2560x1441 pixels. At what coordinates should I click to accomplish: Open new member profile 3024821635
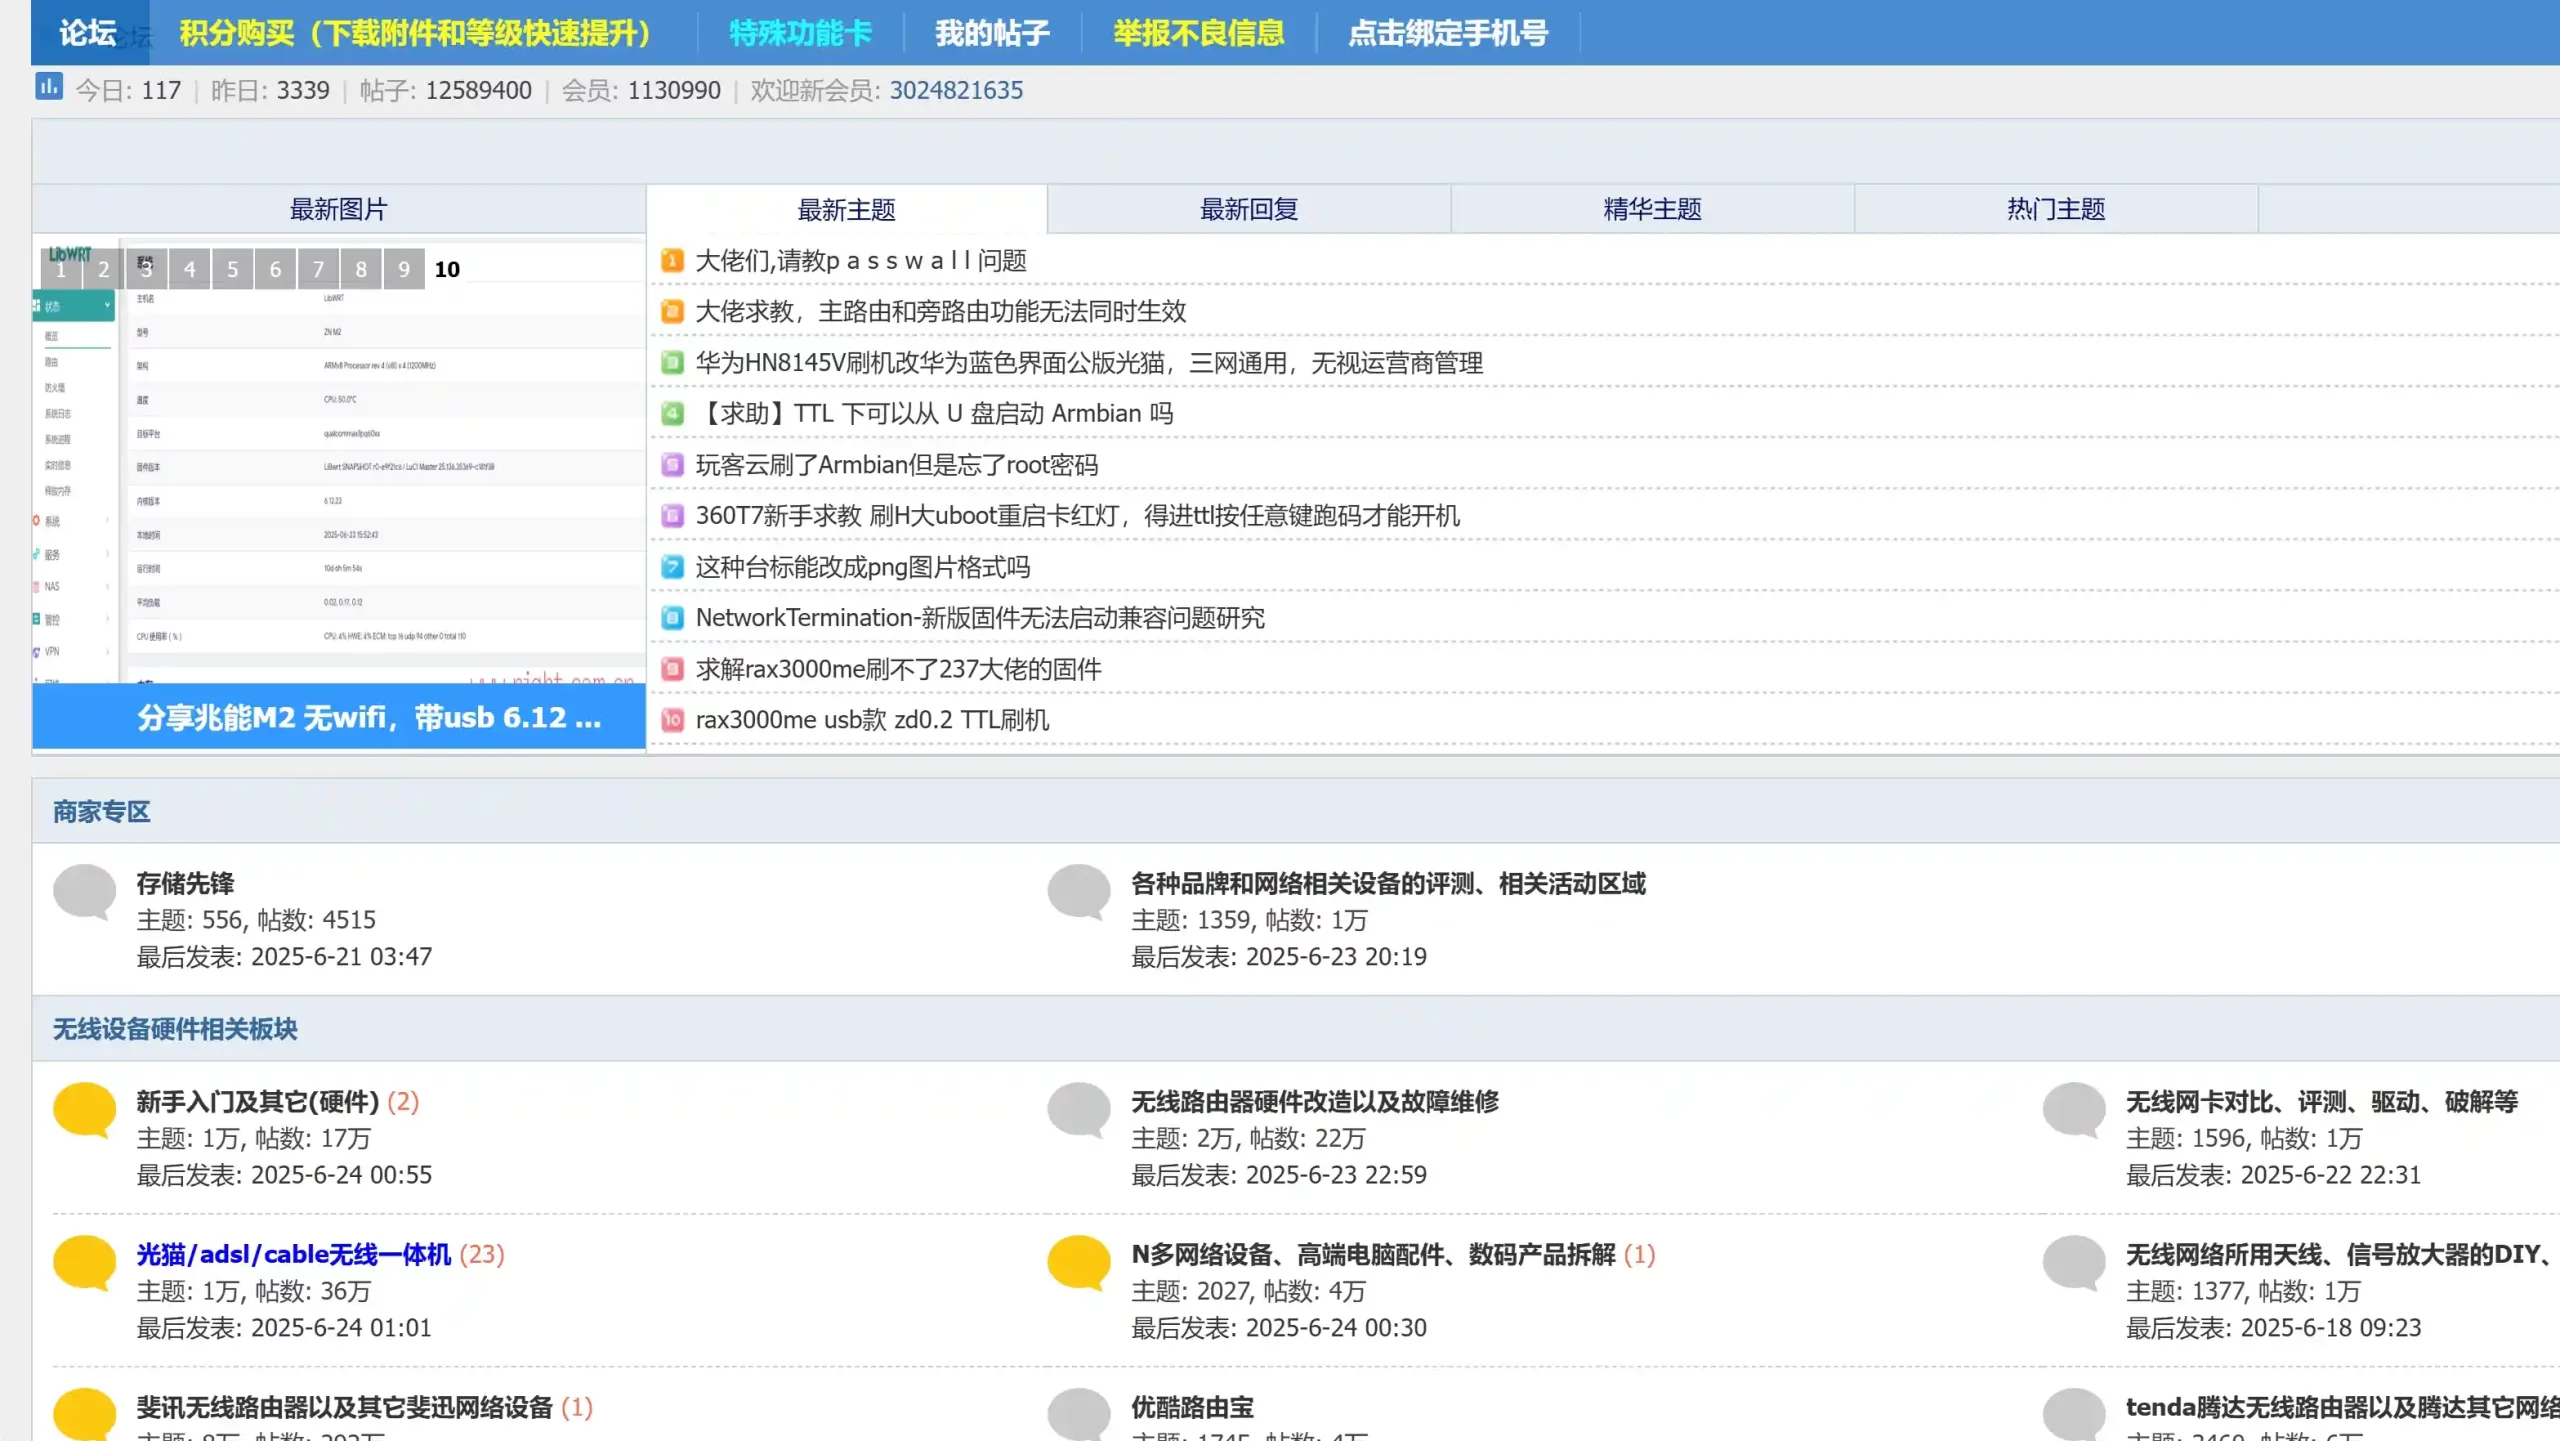coord(956,90)
